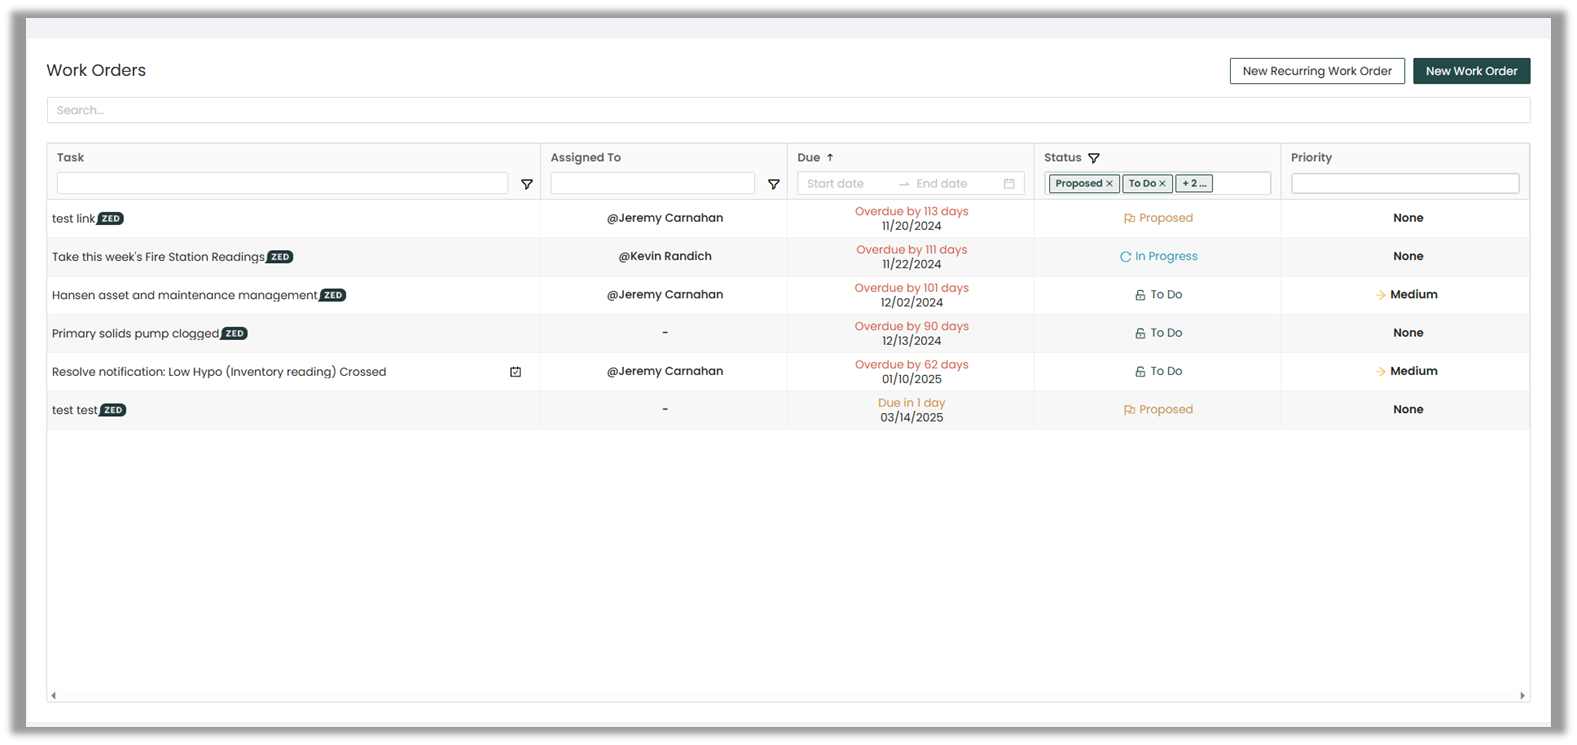This screenshot has width=1577, height=745.
Task: Click the Status column filter icon
Action: tap(1094, 158)
